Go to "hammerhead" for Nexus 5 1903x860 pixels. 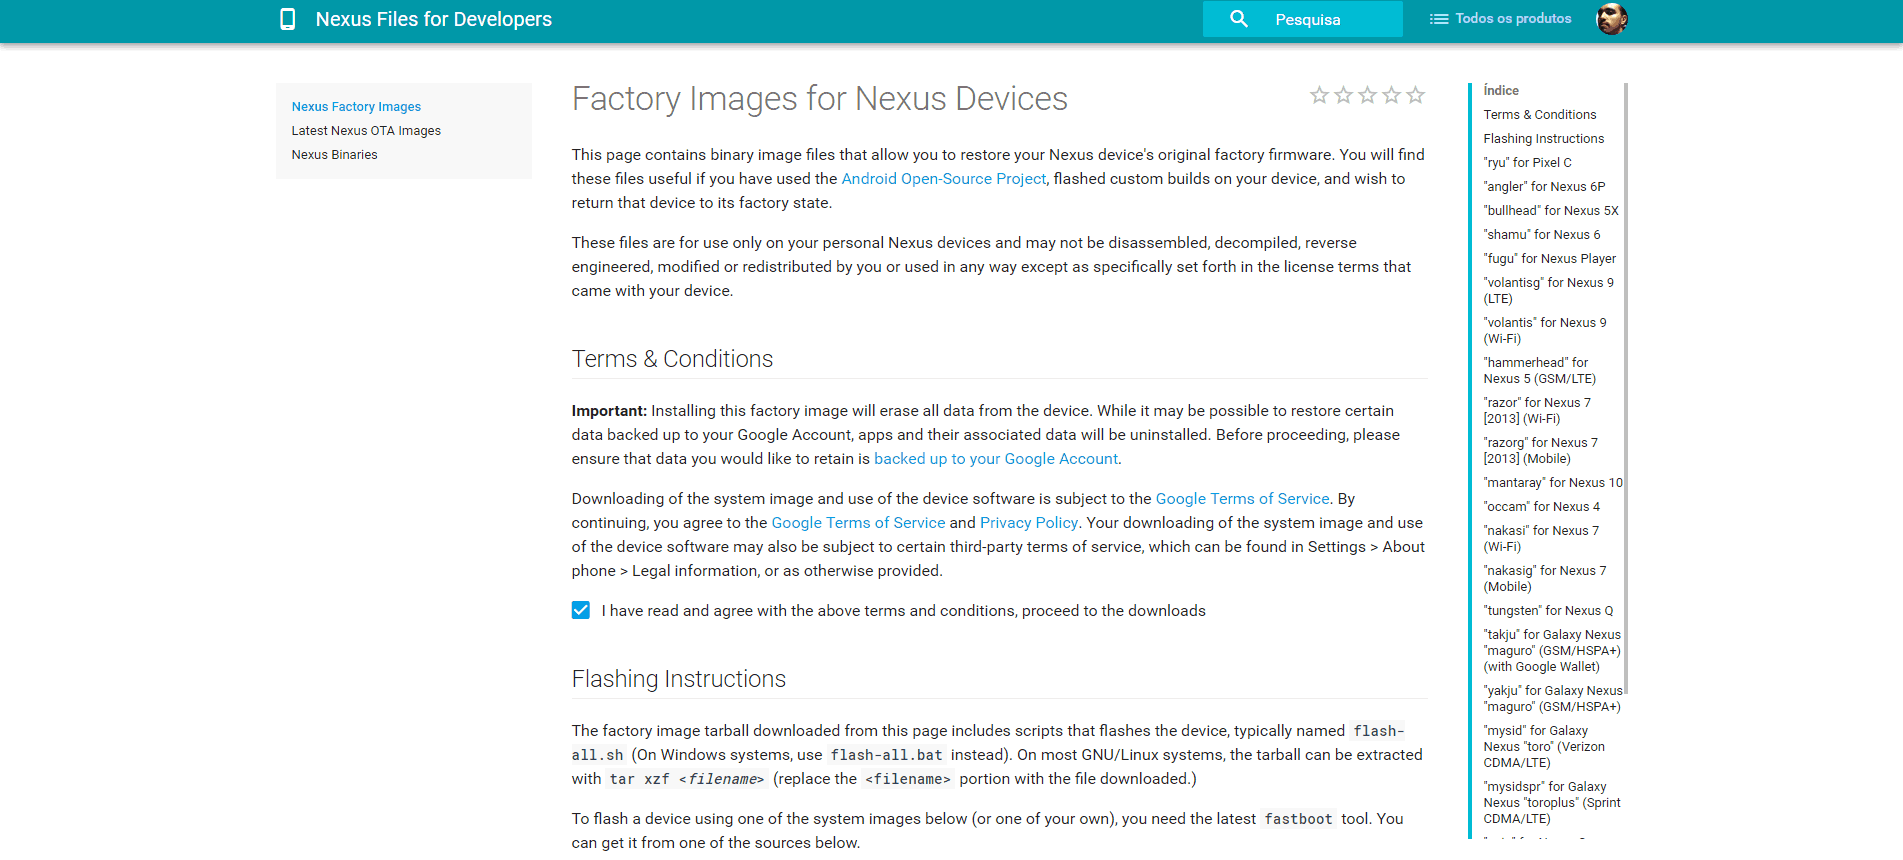click(1540, 371)
